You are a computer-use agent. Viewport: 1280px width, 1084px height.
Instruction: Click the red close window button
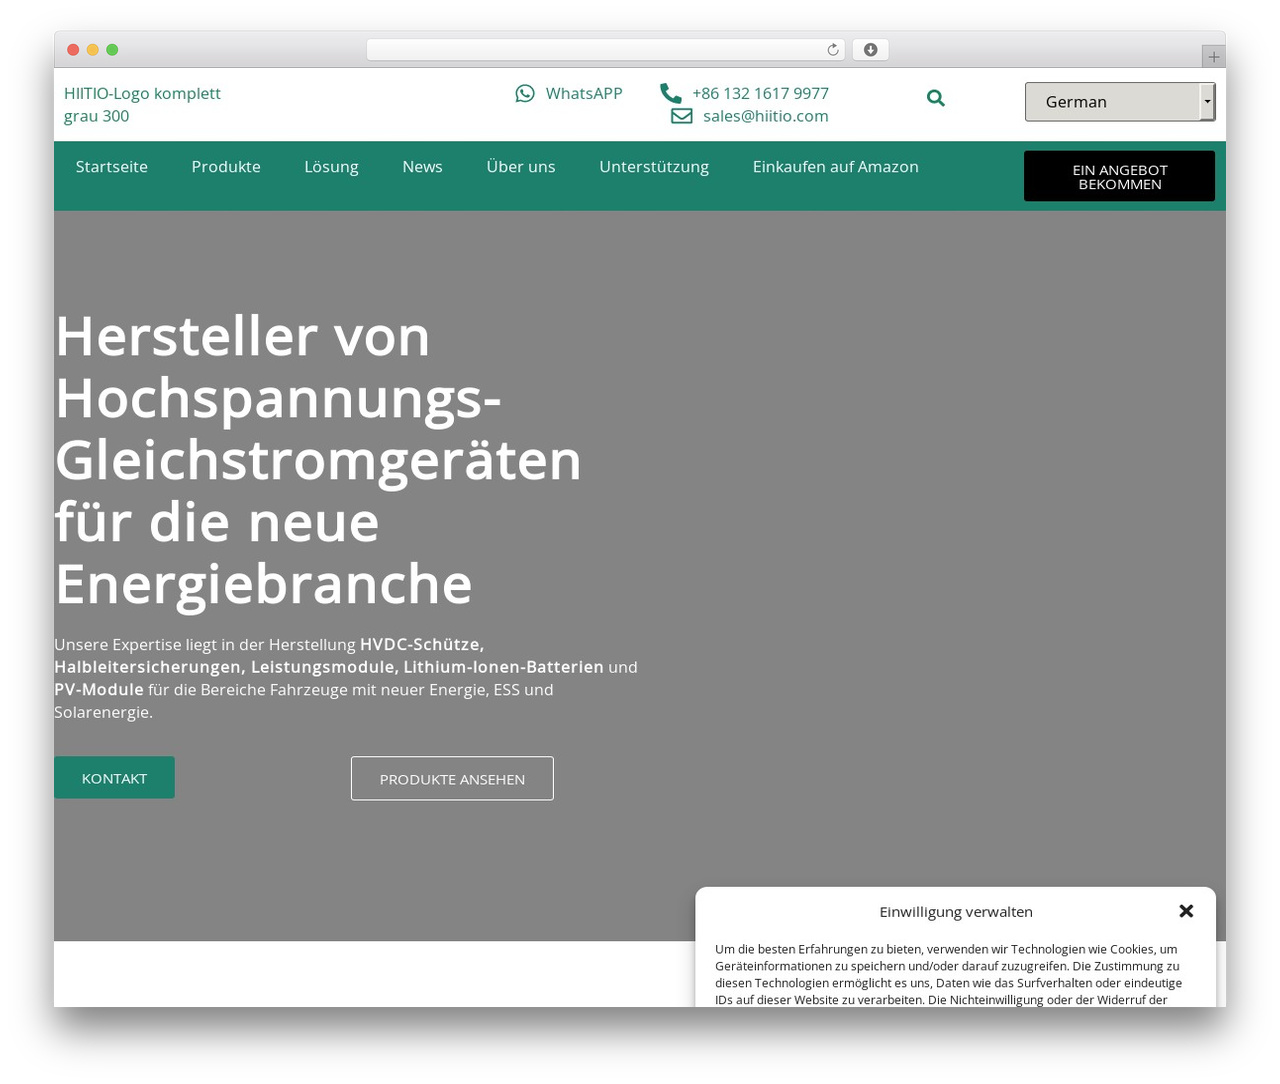(x=73, y=50)
